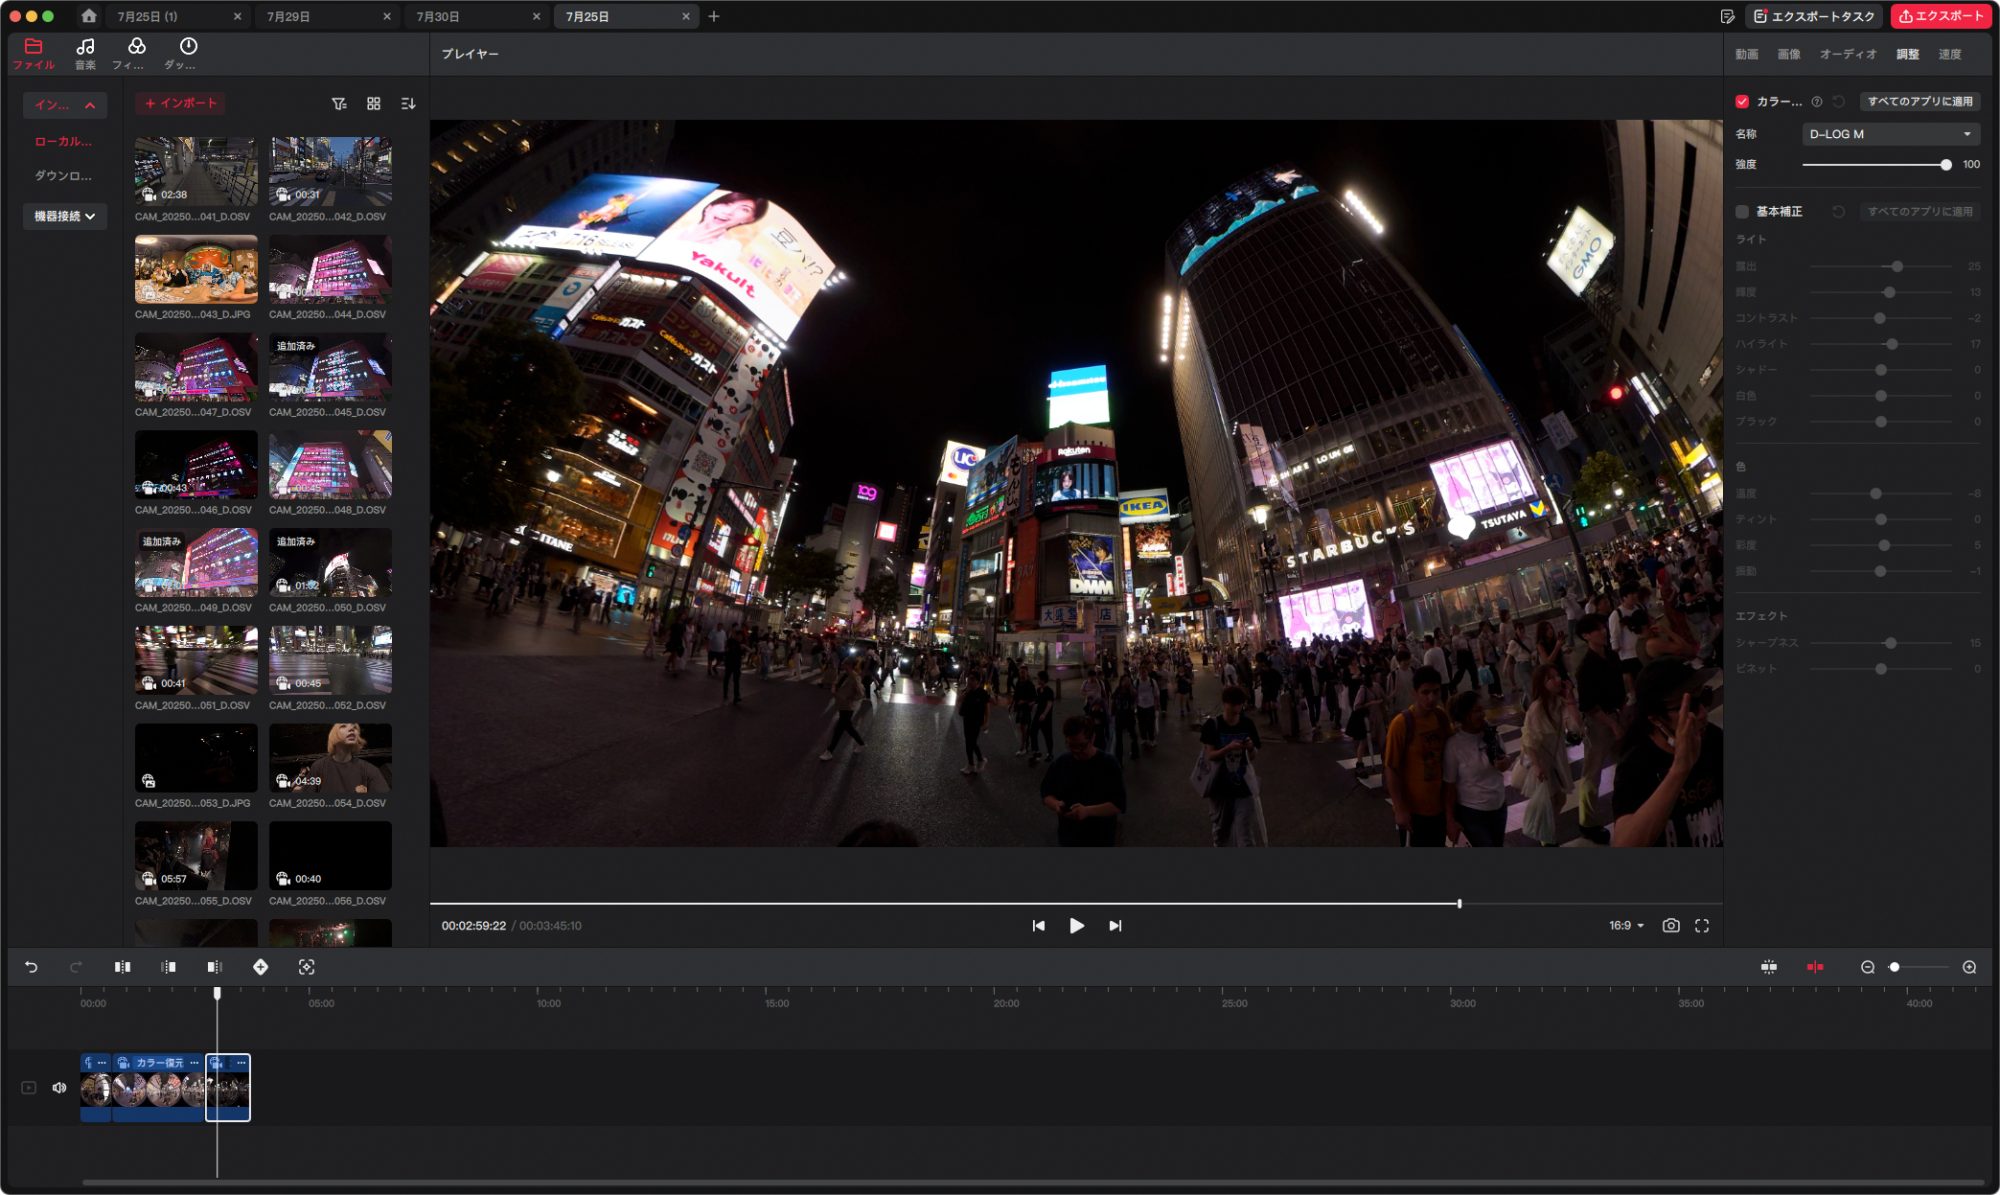Image resolution: width=2000 pixels, height=1195 pixels.
Task: Split clip at playhead
Action: click(x=122, y=967)
